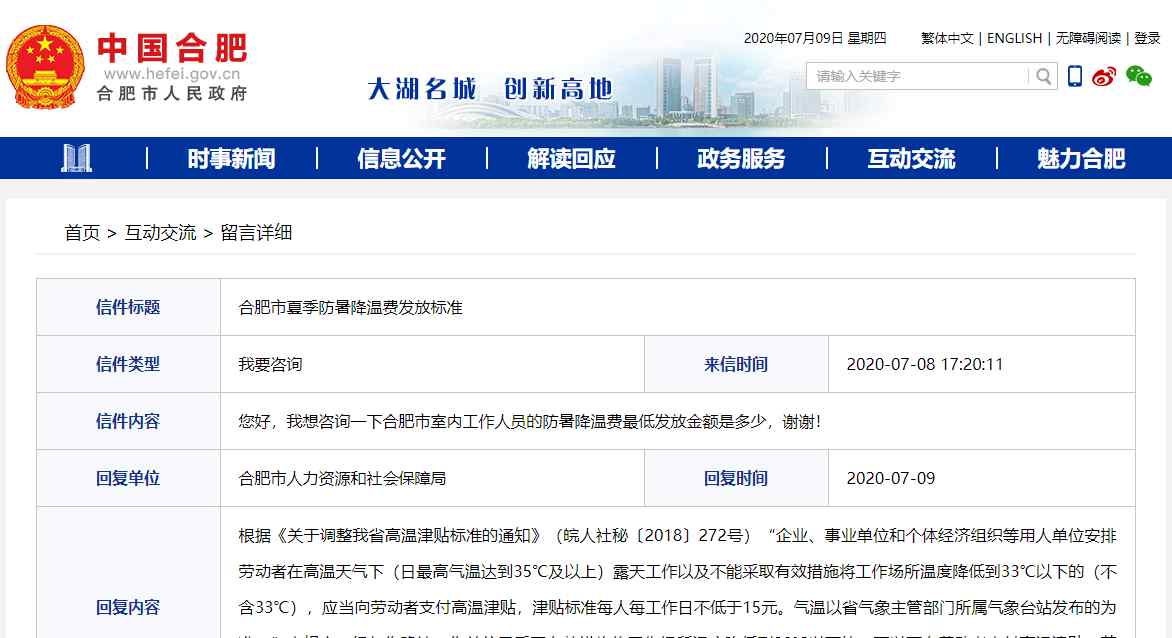Viewport: 1172px width, 638px height.
Task: Switch to 繁体中文 version
Action: pyautogui.click(x=947, y=38)
